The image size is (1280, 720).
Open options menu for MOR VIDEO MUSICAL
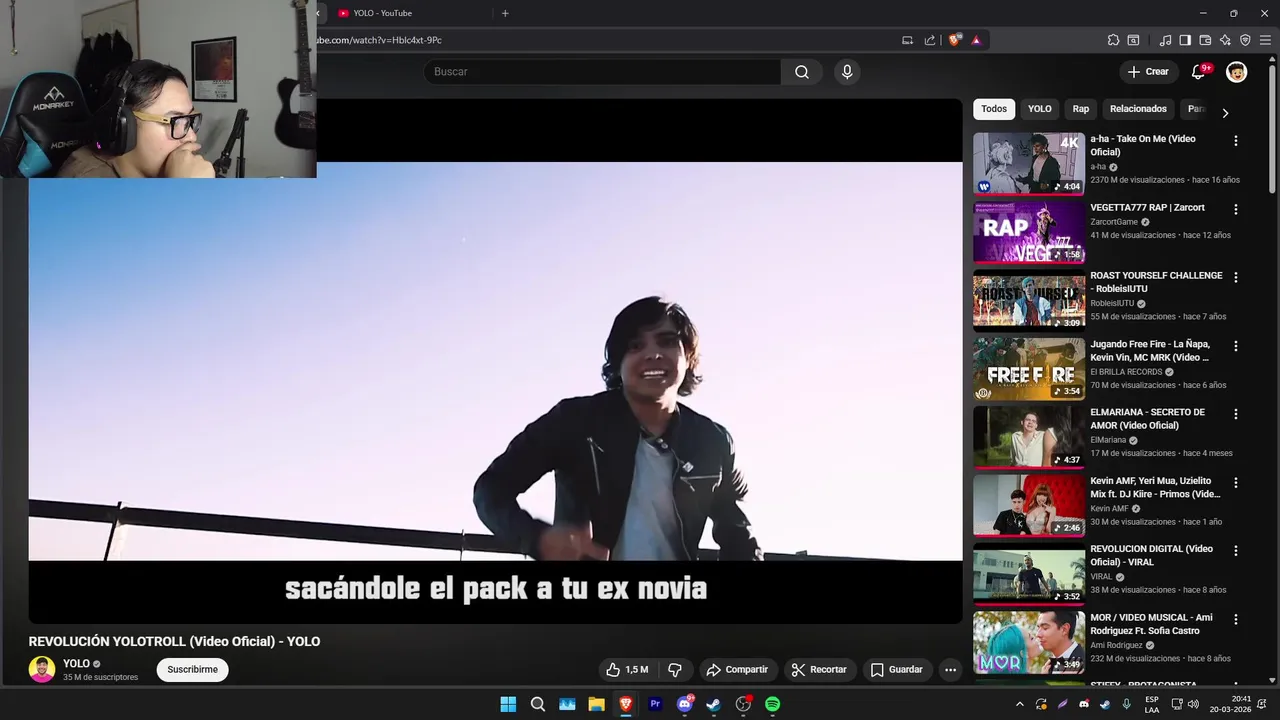point(1236,620)
